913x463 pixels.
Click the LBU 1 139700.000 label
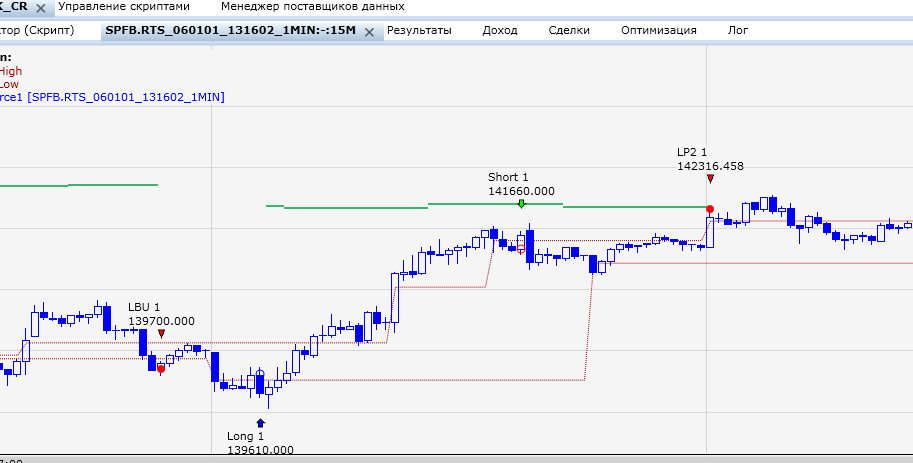click(x=161, y=314)
